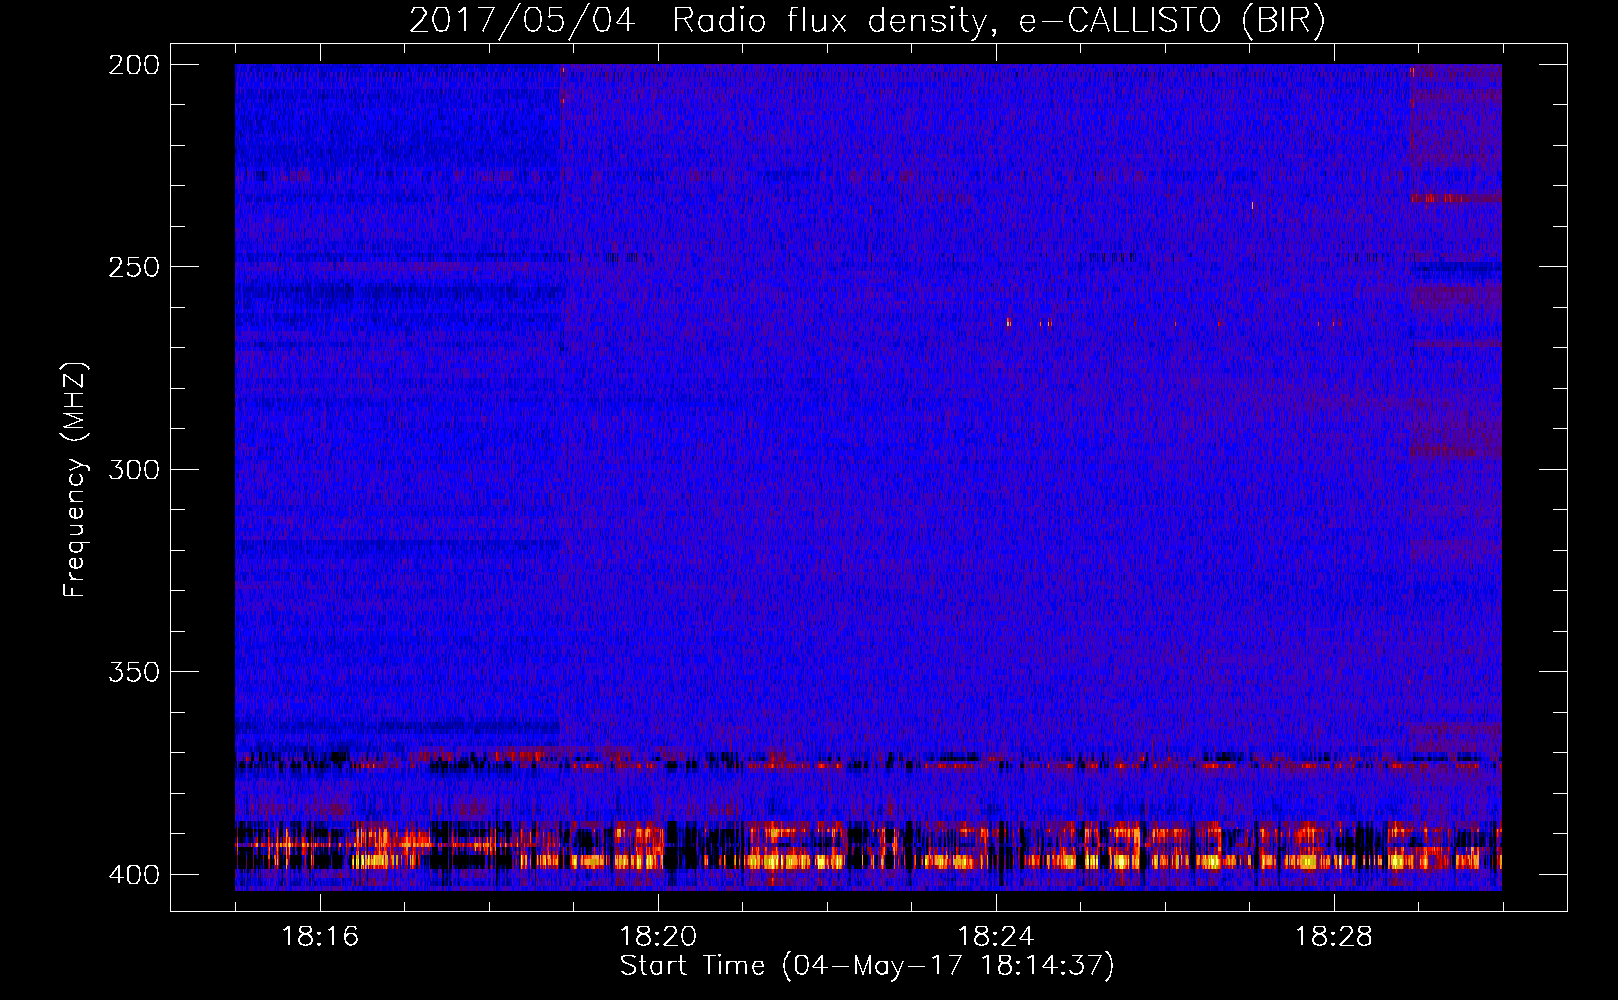Click the 18:20 time tick label

(x=658, y=937)
